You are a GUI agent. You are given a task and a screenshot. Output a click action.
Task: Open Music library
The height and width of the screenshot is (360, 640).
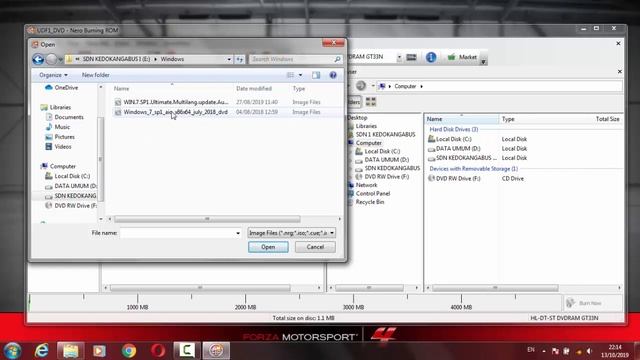pos(58,127)
